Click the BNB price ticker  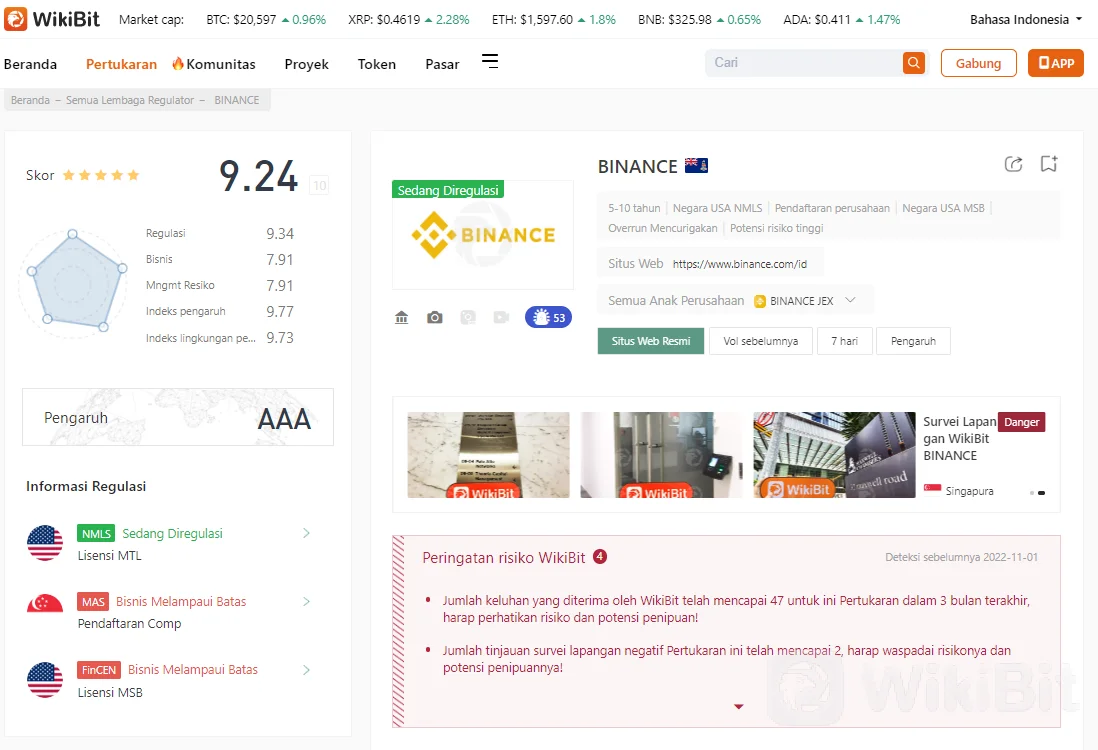click(700, 20)
